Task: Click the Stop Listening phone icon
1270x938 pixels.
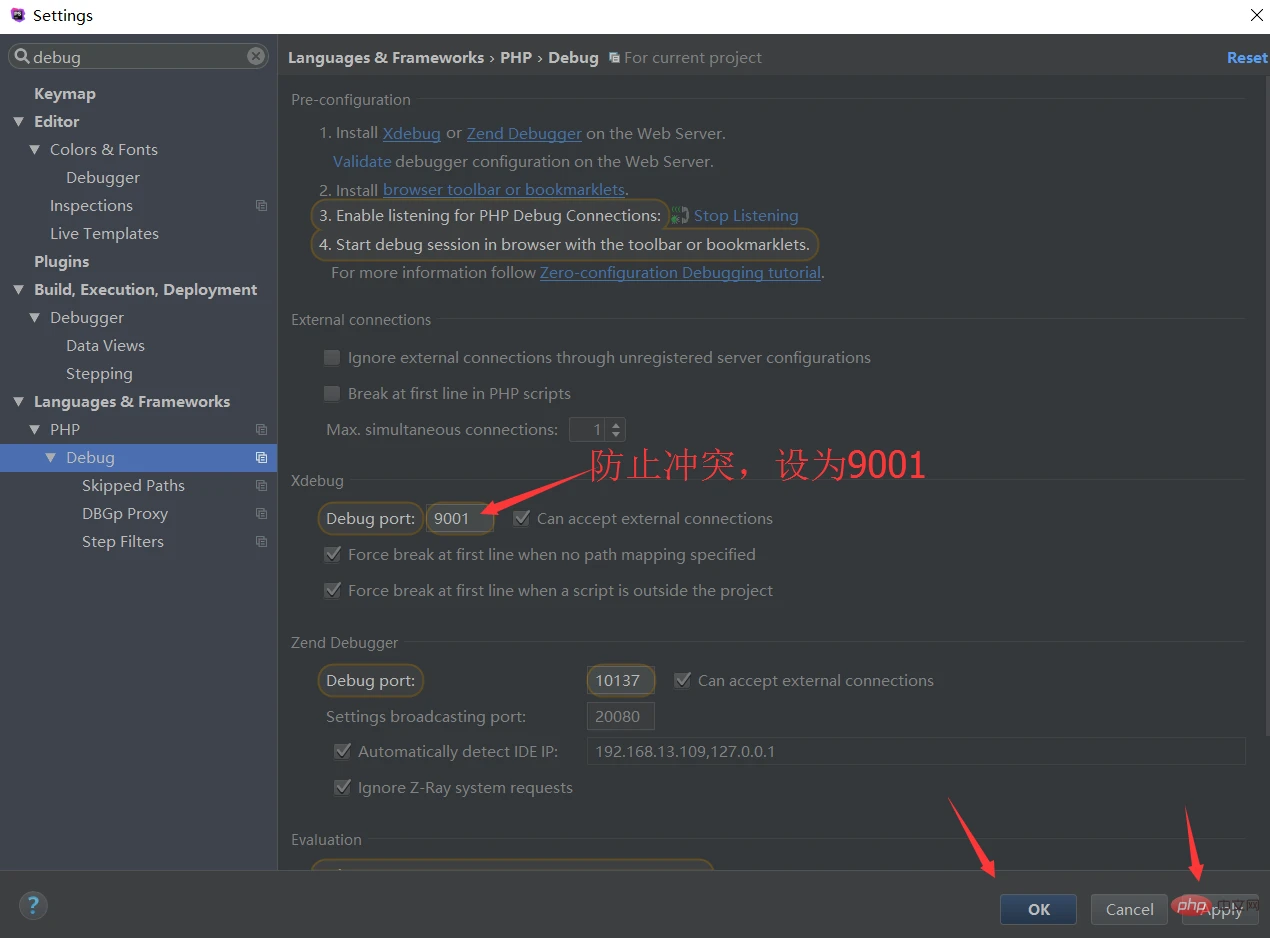Action: coord(679,215)
